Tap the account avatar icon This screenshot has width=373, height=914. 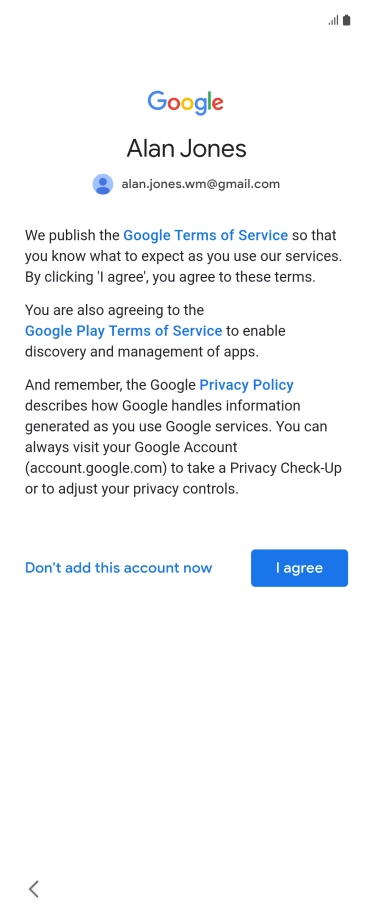click(103, 184)
